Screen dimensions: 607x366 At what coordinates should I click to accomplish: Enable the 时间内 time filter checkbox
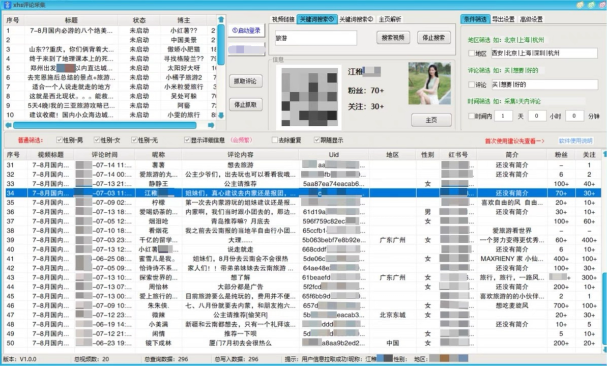pos(471,116)
